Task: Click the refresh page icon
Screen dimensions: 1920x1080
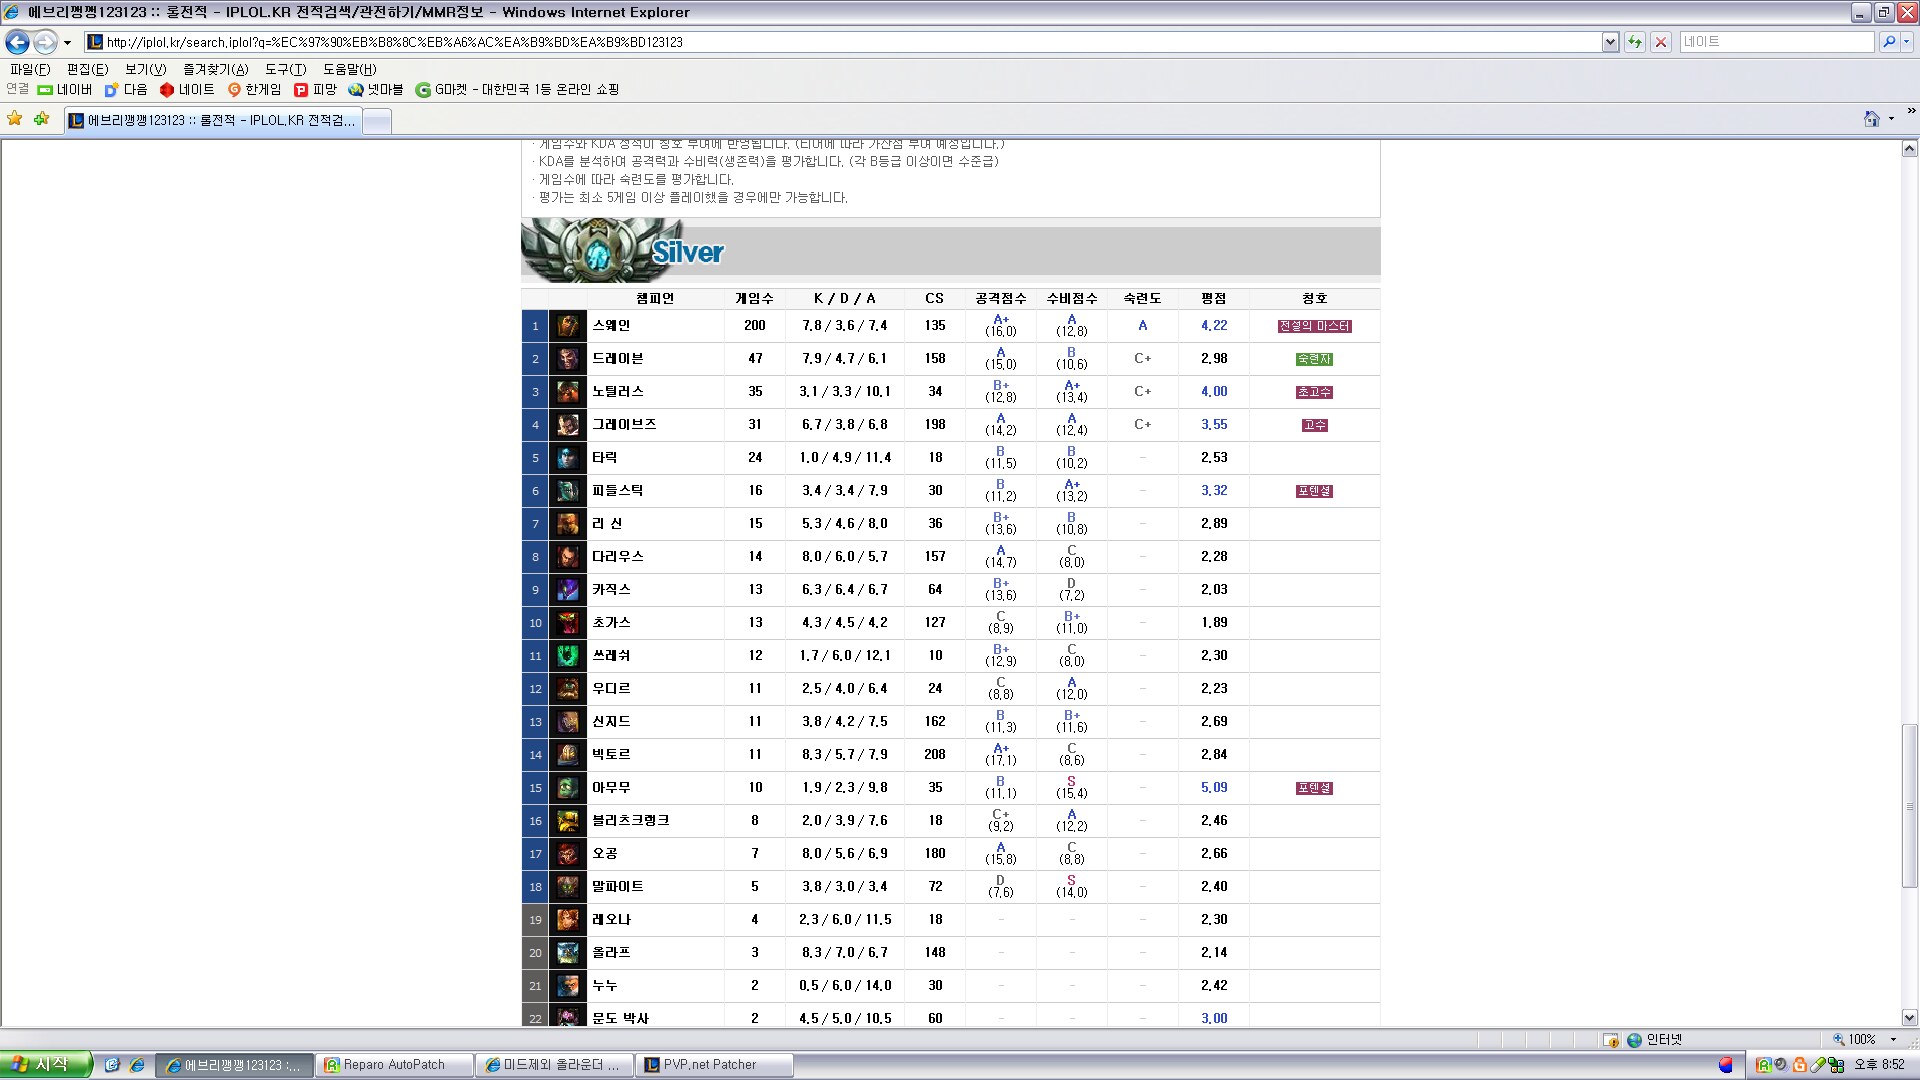Action: [1635, 42]
